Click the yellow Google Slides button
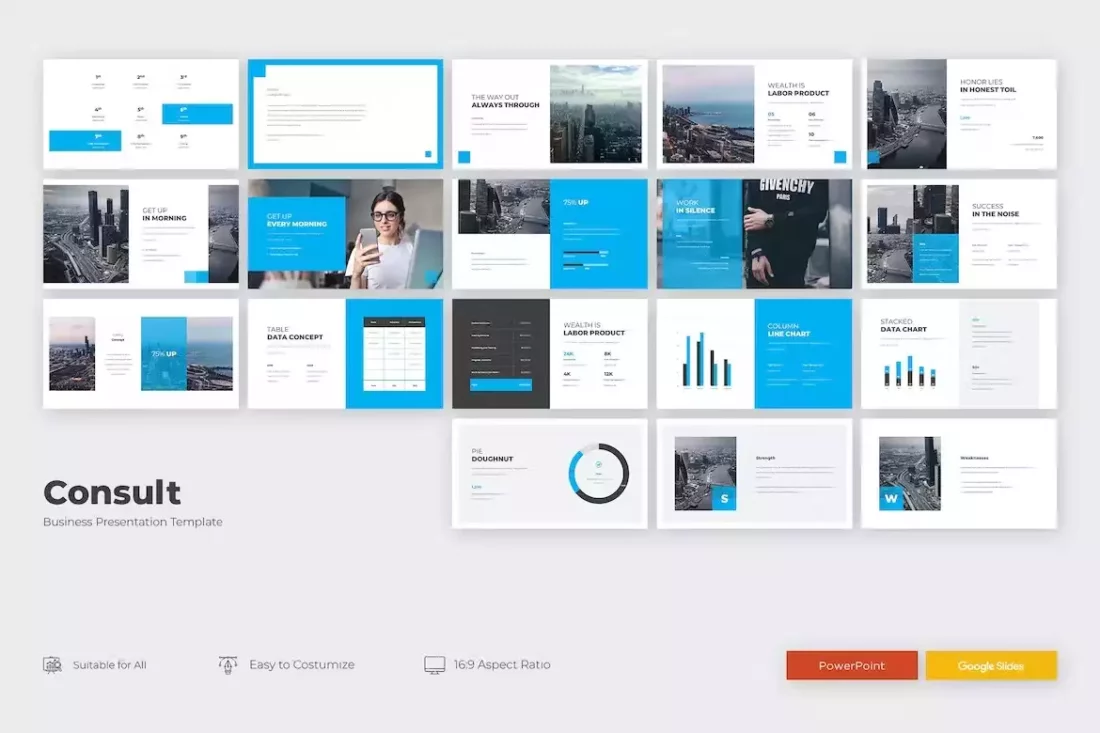 point(991,665)
